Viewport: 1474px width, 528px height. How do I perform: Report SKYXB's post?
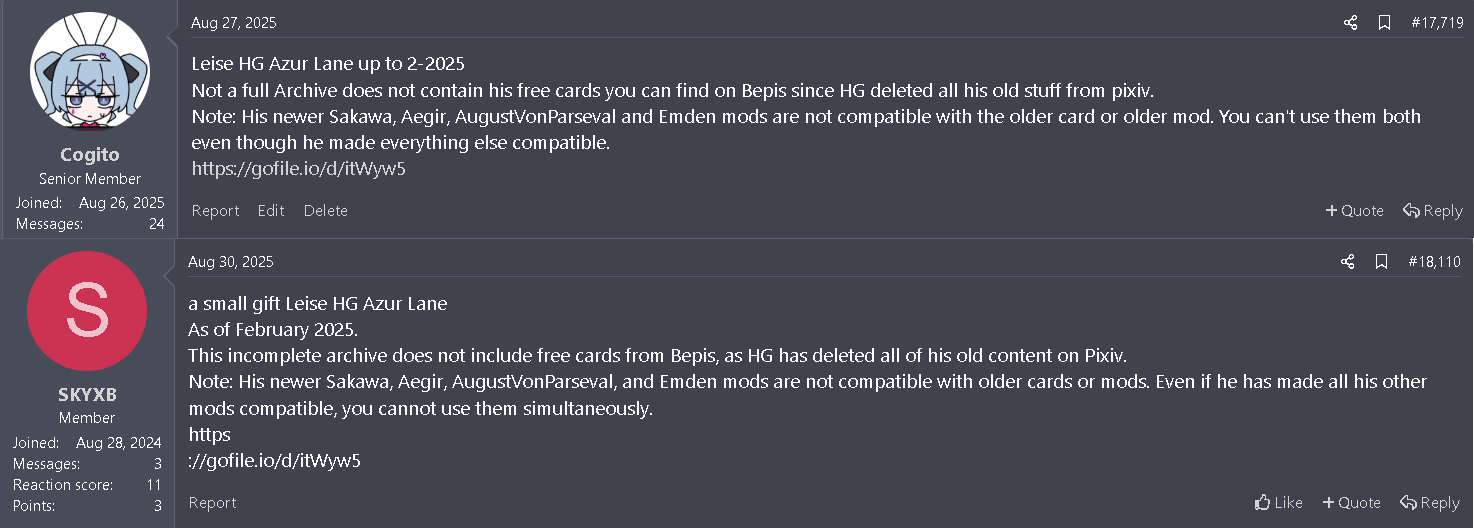pyautogui.click(x=212, y=503)
